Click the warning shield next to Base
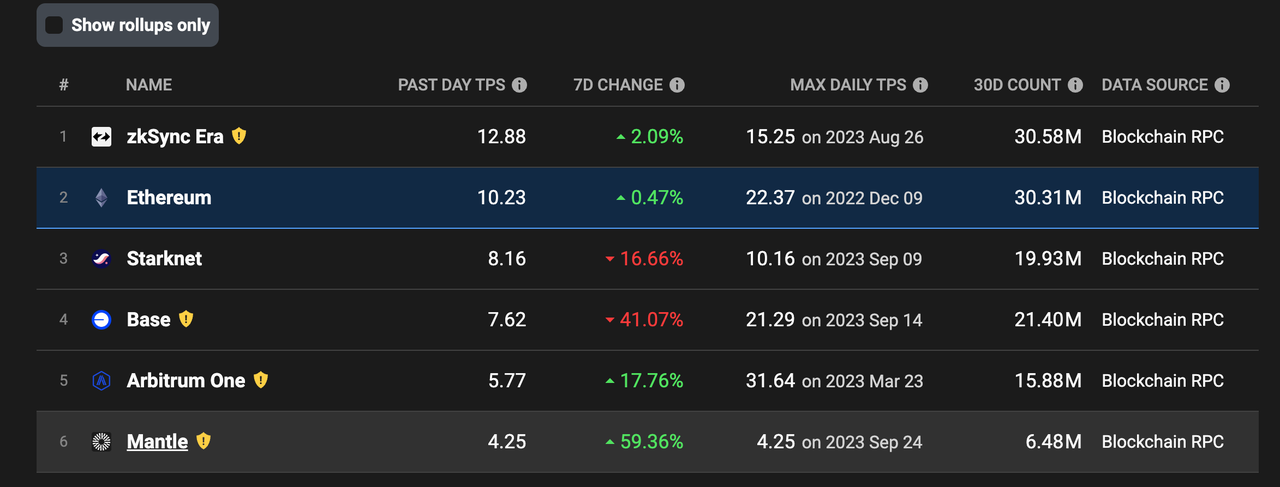This screenshot has height=487, width=1280. pyautogui.click(x=186, y=319)
